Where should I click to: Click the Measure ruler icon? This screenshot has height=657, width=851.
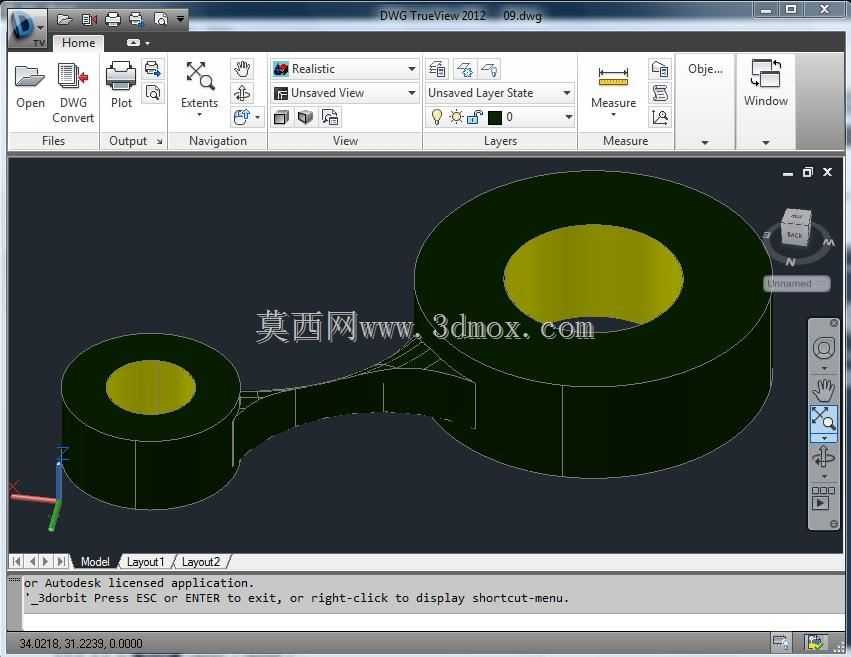click(x=613, y=77)
